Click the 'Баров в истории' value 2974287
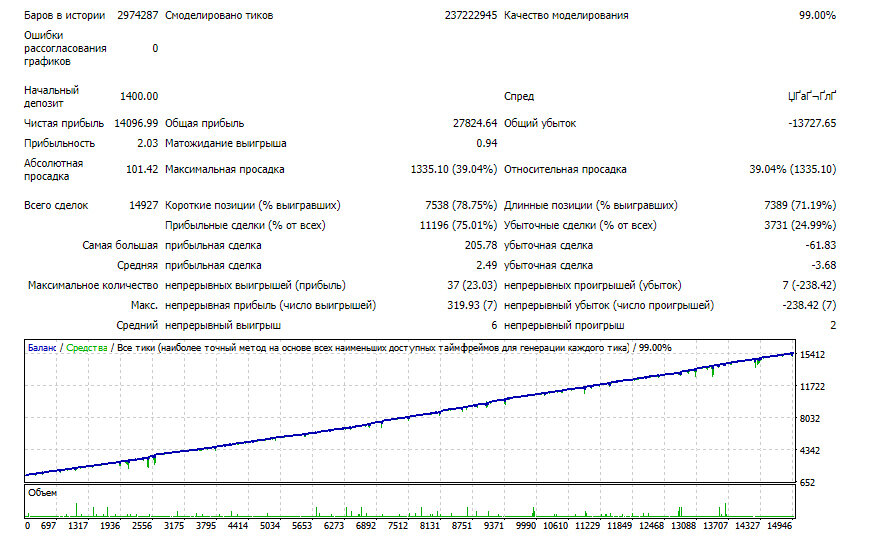Viewport: 881px width, 539px height. click(x=138, y=16)
